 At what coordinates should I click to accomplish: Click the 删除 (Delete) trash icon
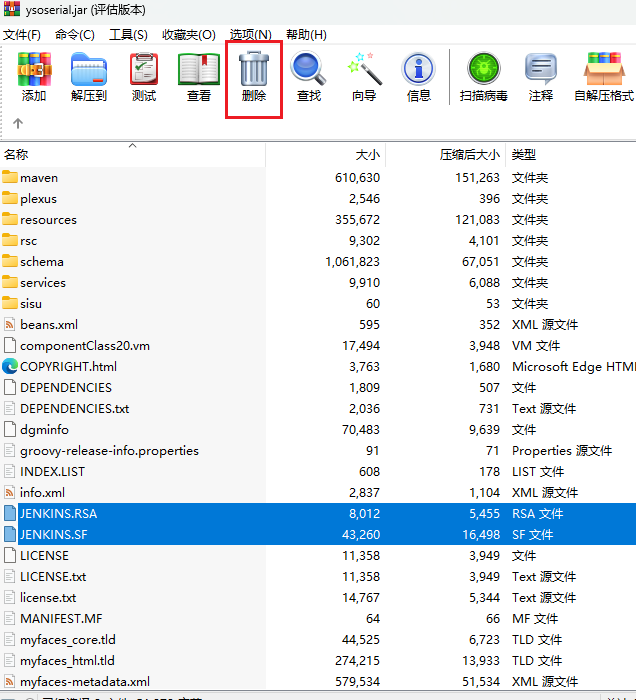click(254, 68)
